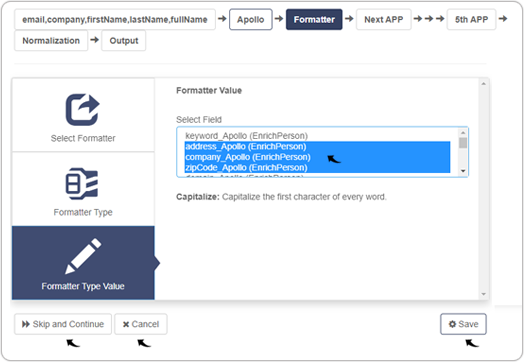Open the Apollo step in the workflow
This screenshot has width=524, height=362.
coord(251,19)
